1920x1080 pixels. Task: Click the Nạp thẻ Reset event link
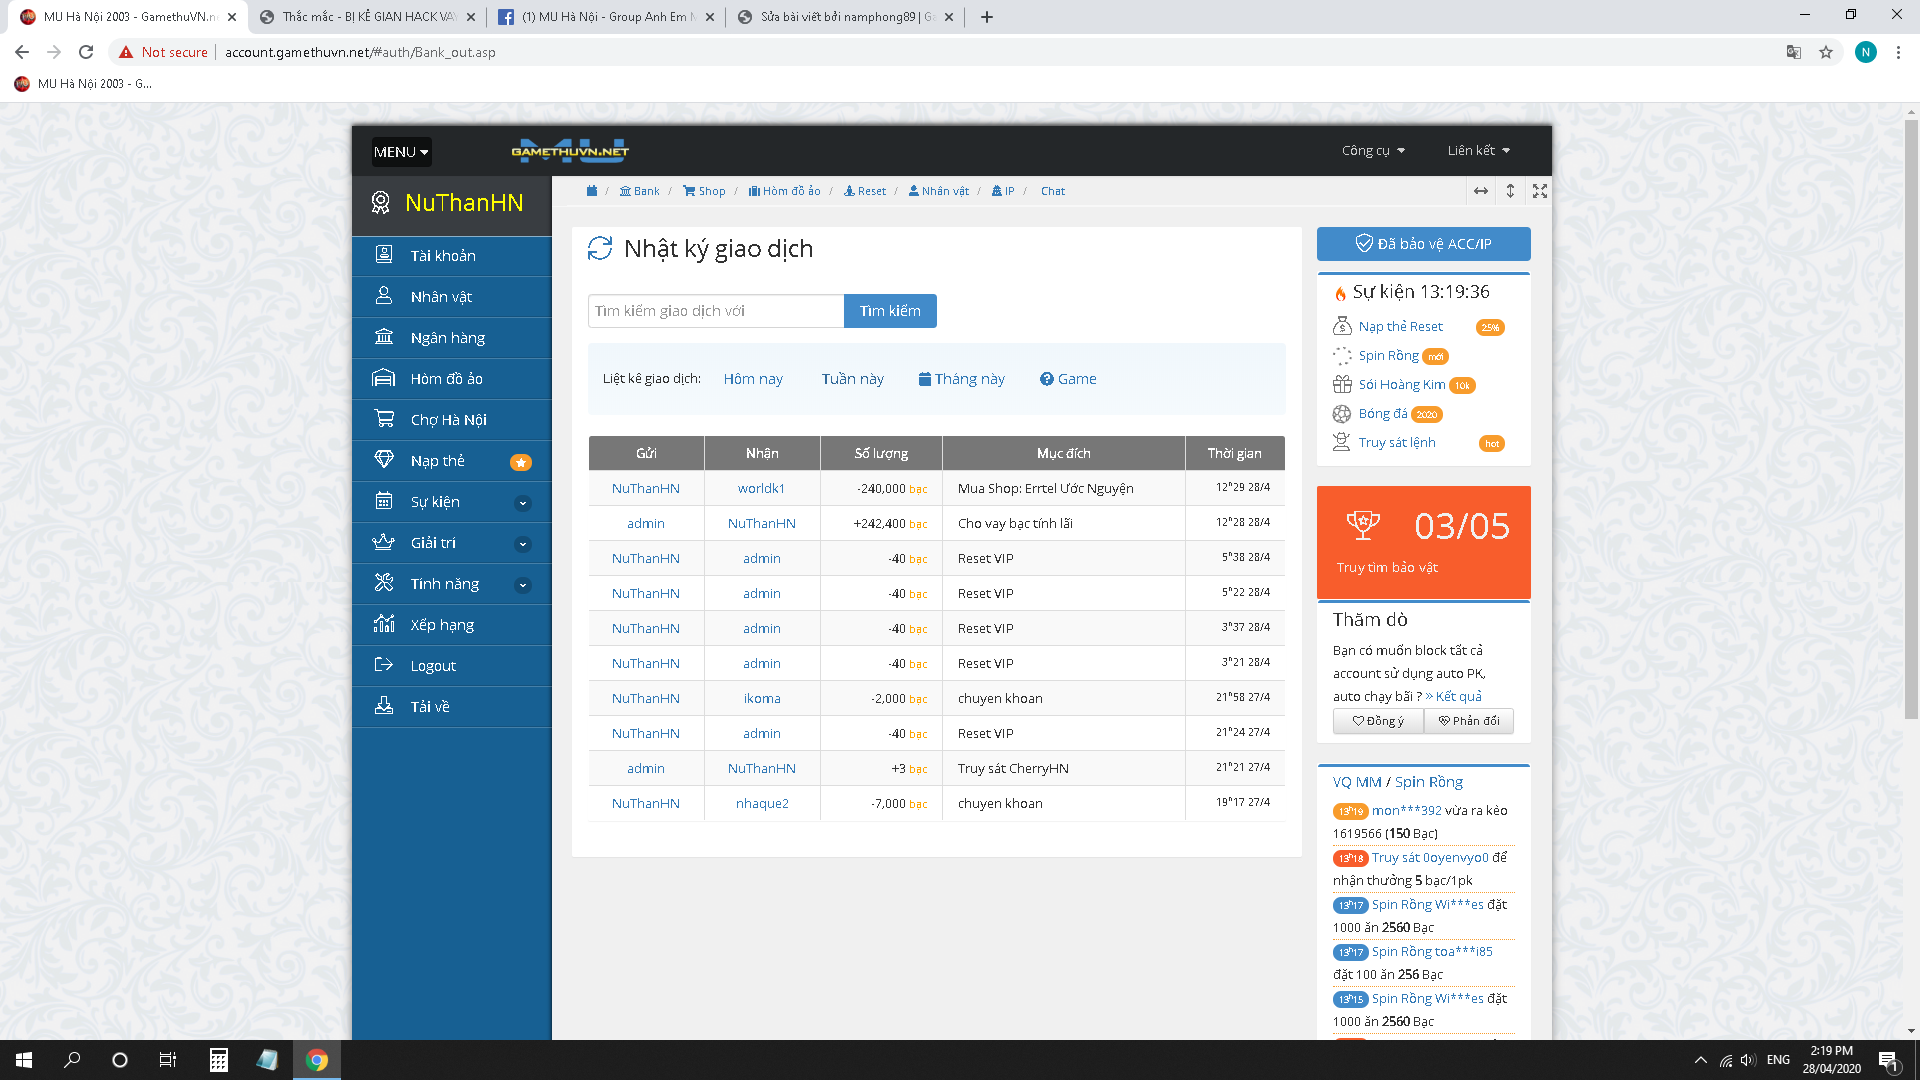pyautogui.click(x=1400, y=327)
